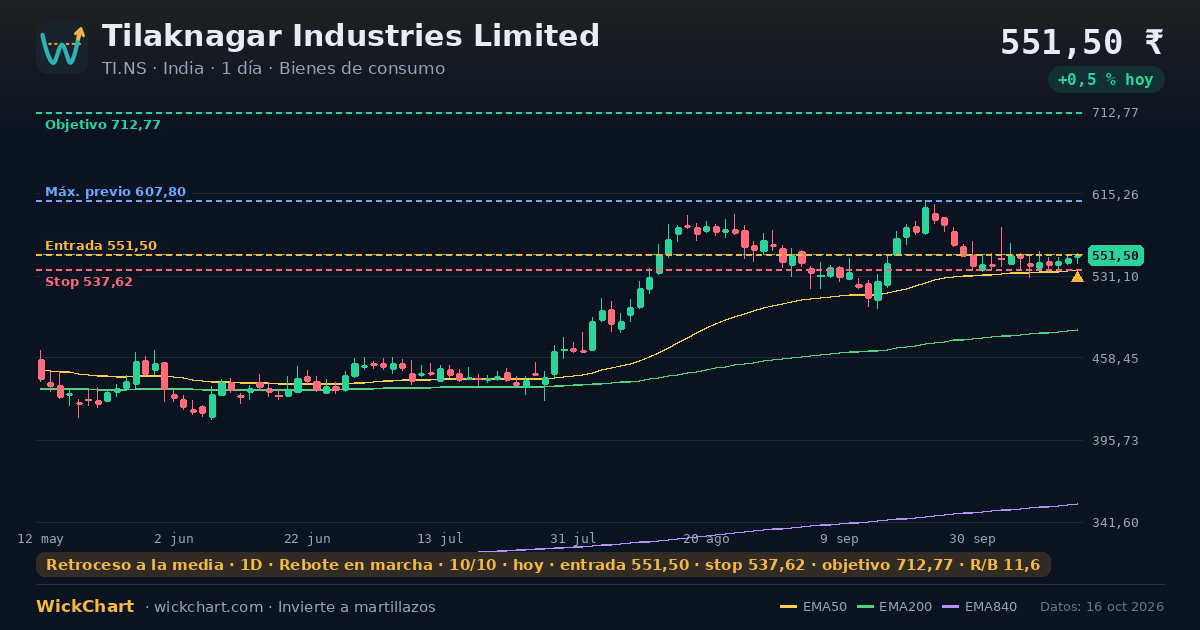Click the Stop 537,62 label

[89, 282]
